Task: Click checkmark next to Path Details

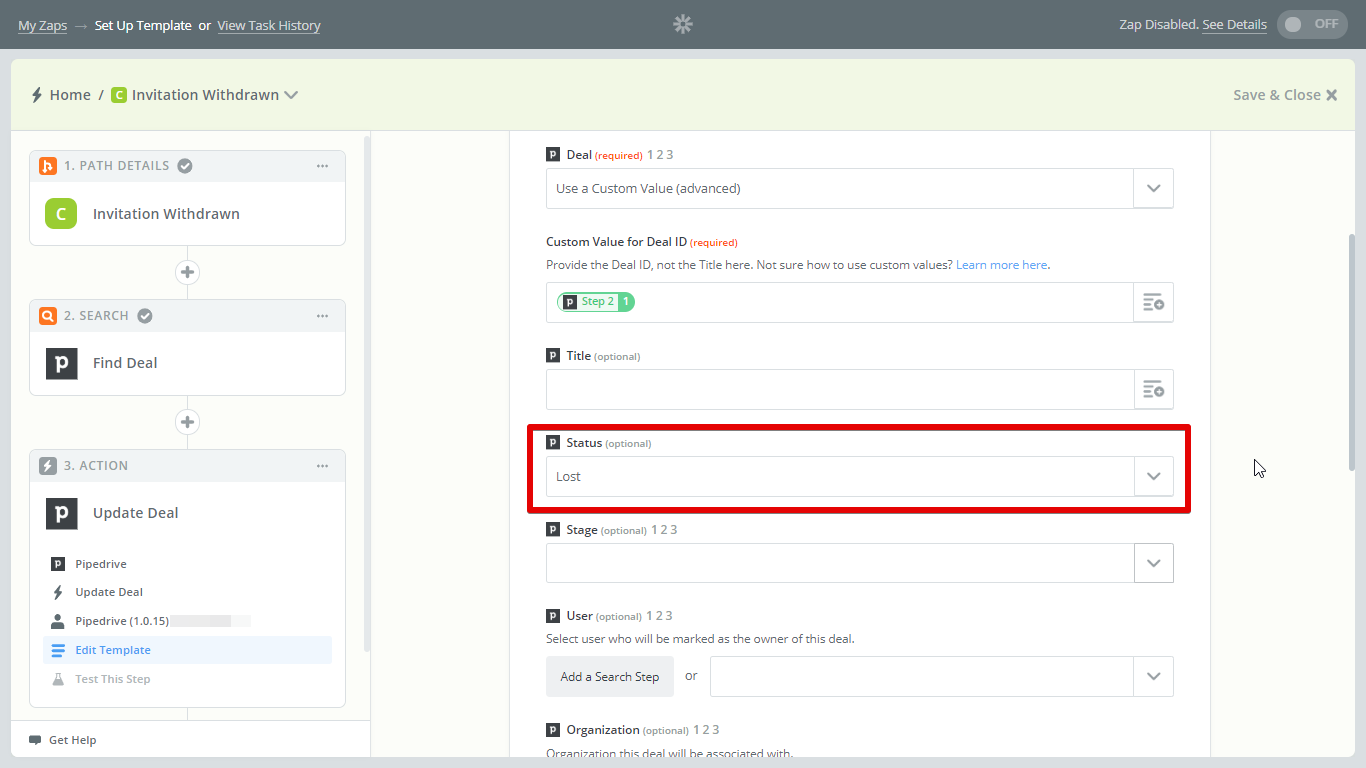Action: tap(185, 166)
